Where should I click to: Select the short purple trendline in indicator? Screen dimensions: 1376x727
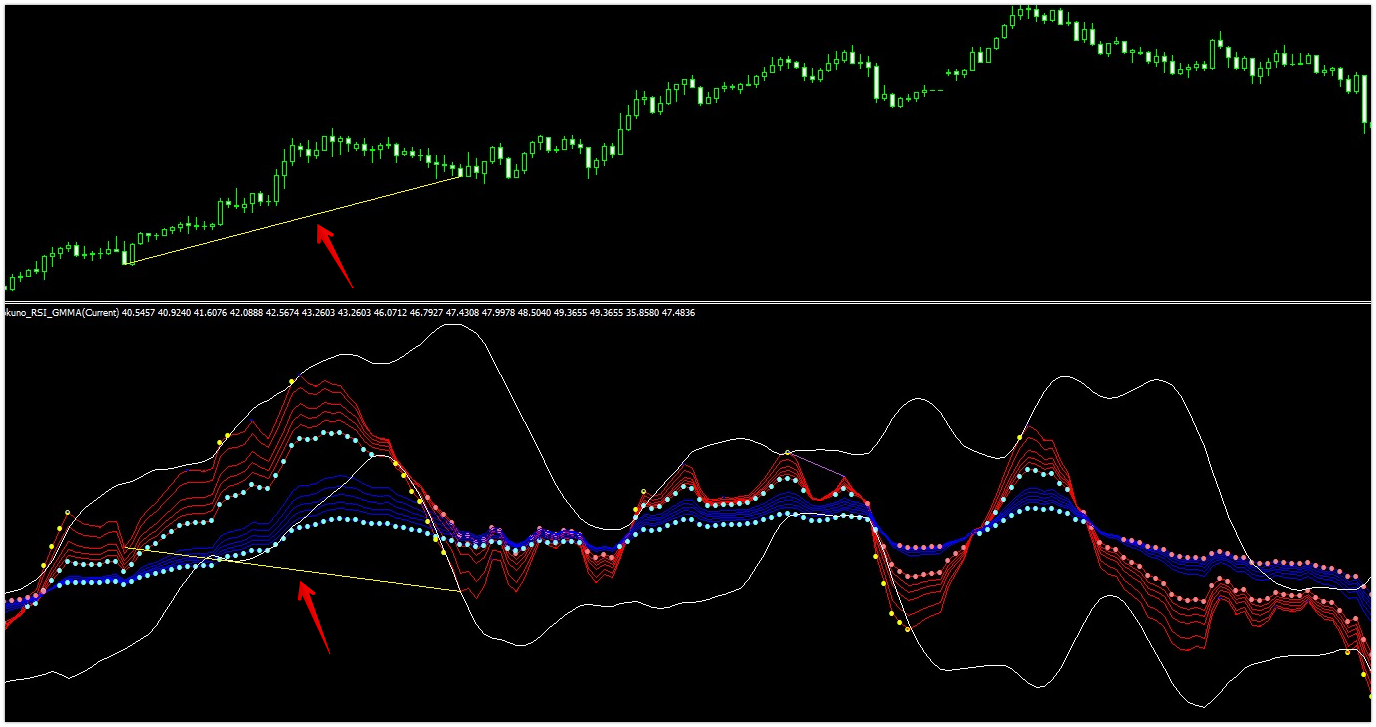[x=818, y=464]
